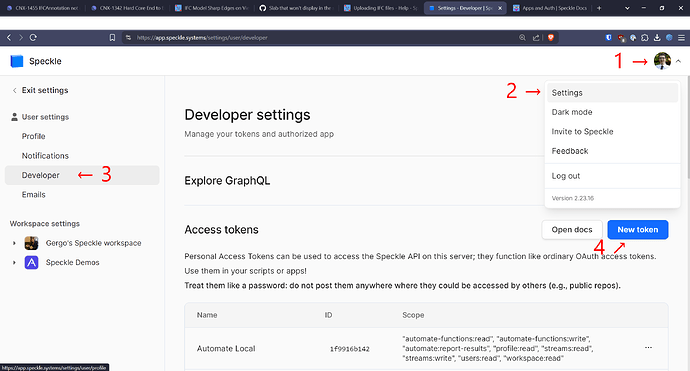Switch to IFC Model Sharp Edges tab

click(x=212, y=8)
